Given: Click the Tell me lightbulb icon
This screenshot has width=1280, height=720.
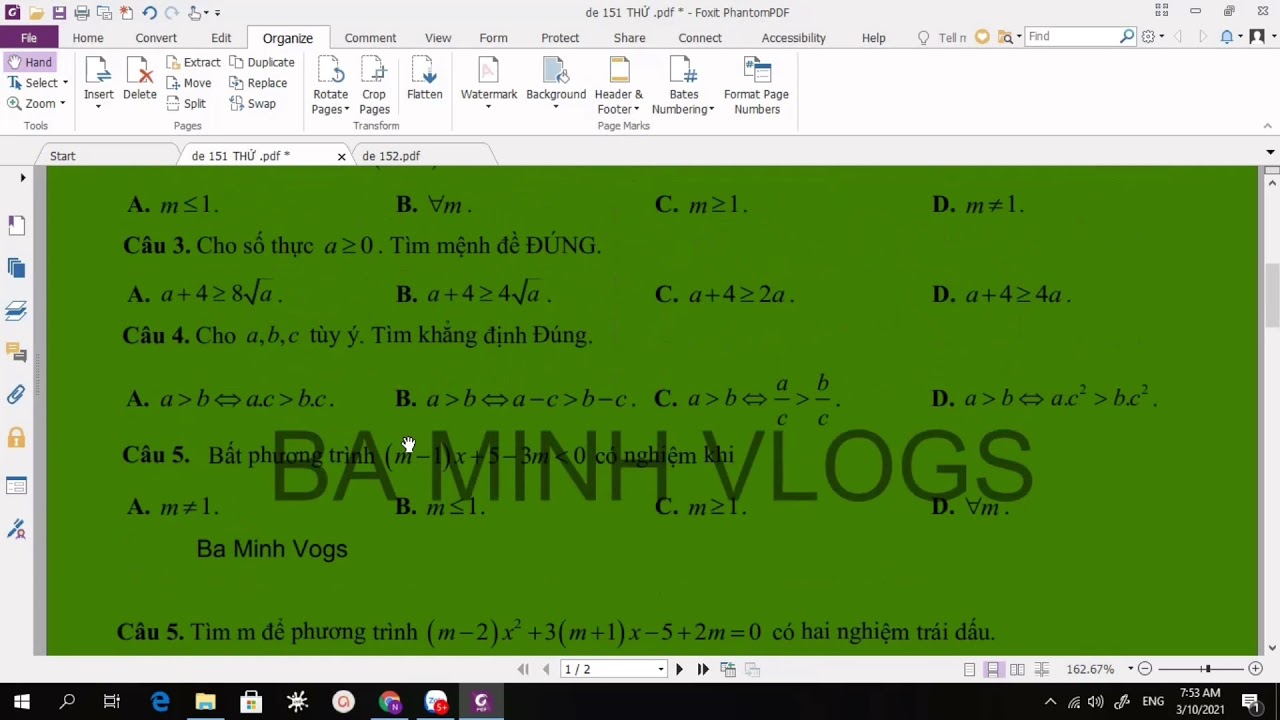Looking at the screenshot, I should click(923, 38).
